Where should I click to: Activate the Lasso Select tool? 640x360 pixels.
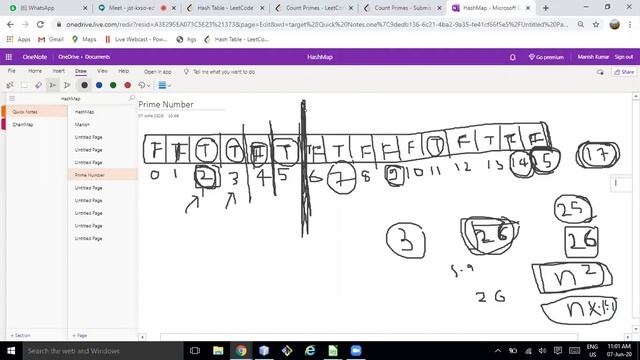(x=24, y=85)
